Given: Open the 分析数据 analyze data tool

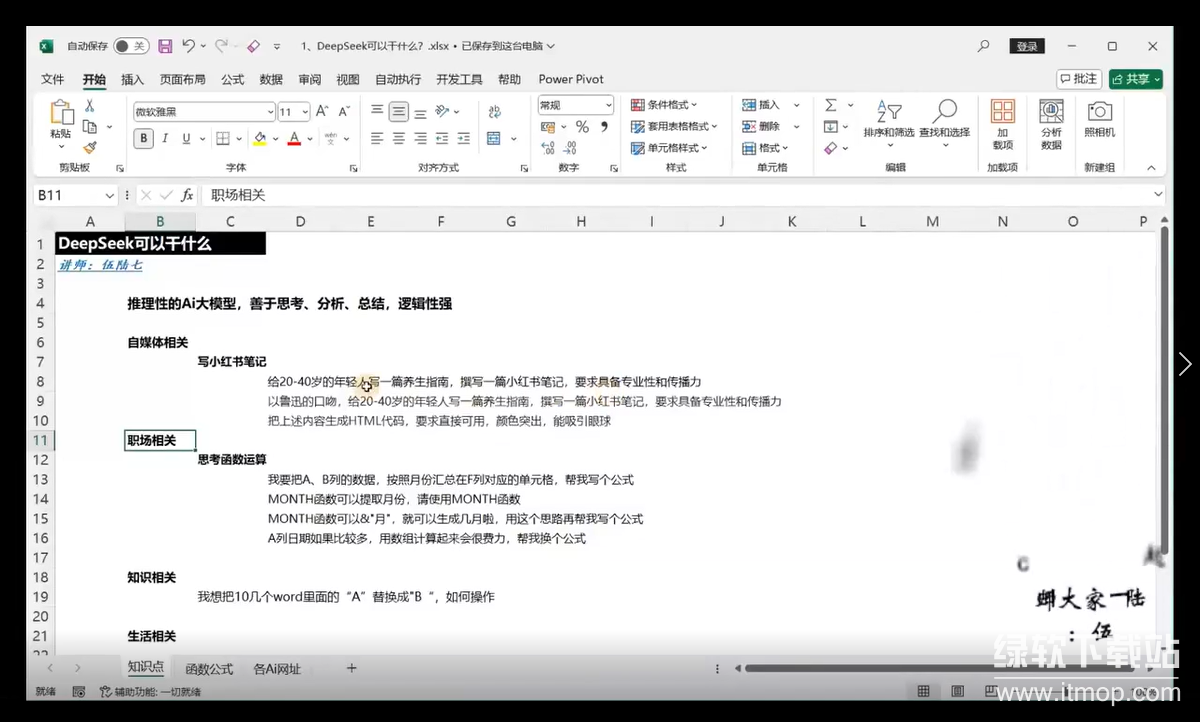Looking at the screenshot, I should [x=1051, y=124].
